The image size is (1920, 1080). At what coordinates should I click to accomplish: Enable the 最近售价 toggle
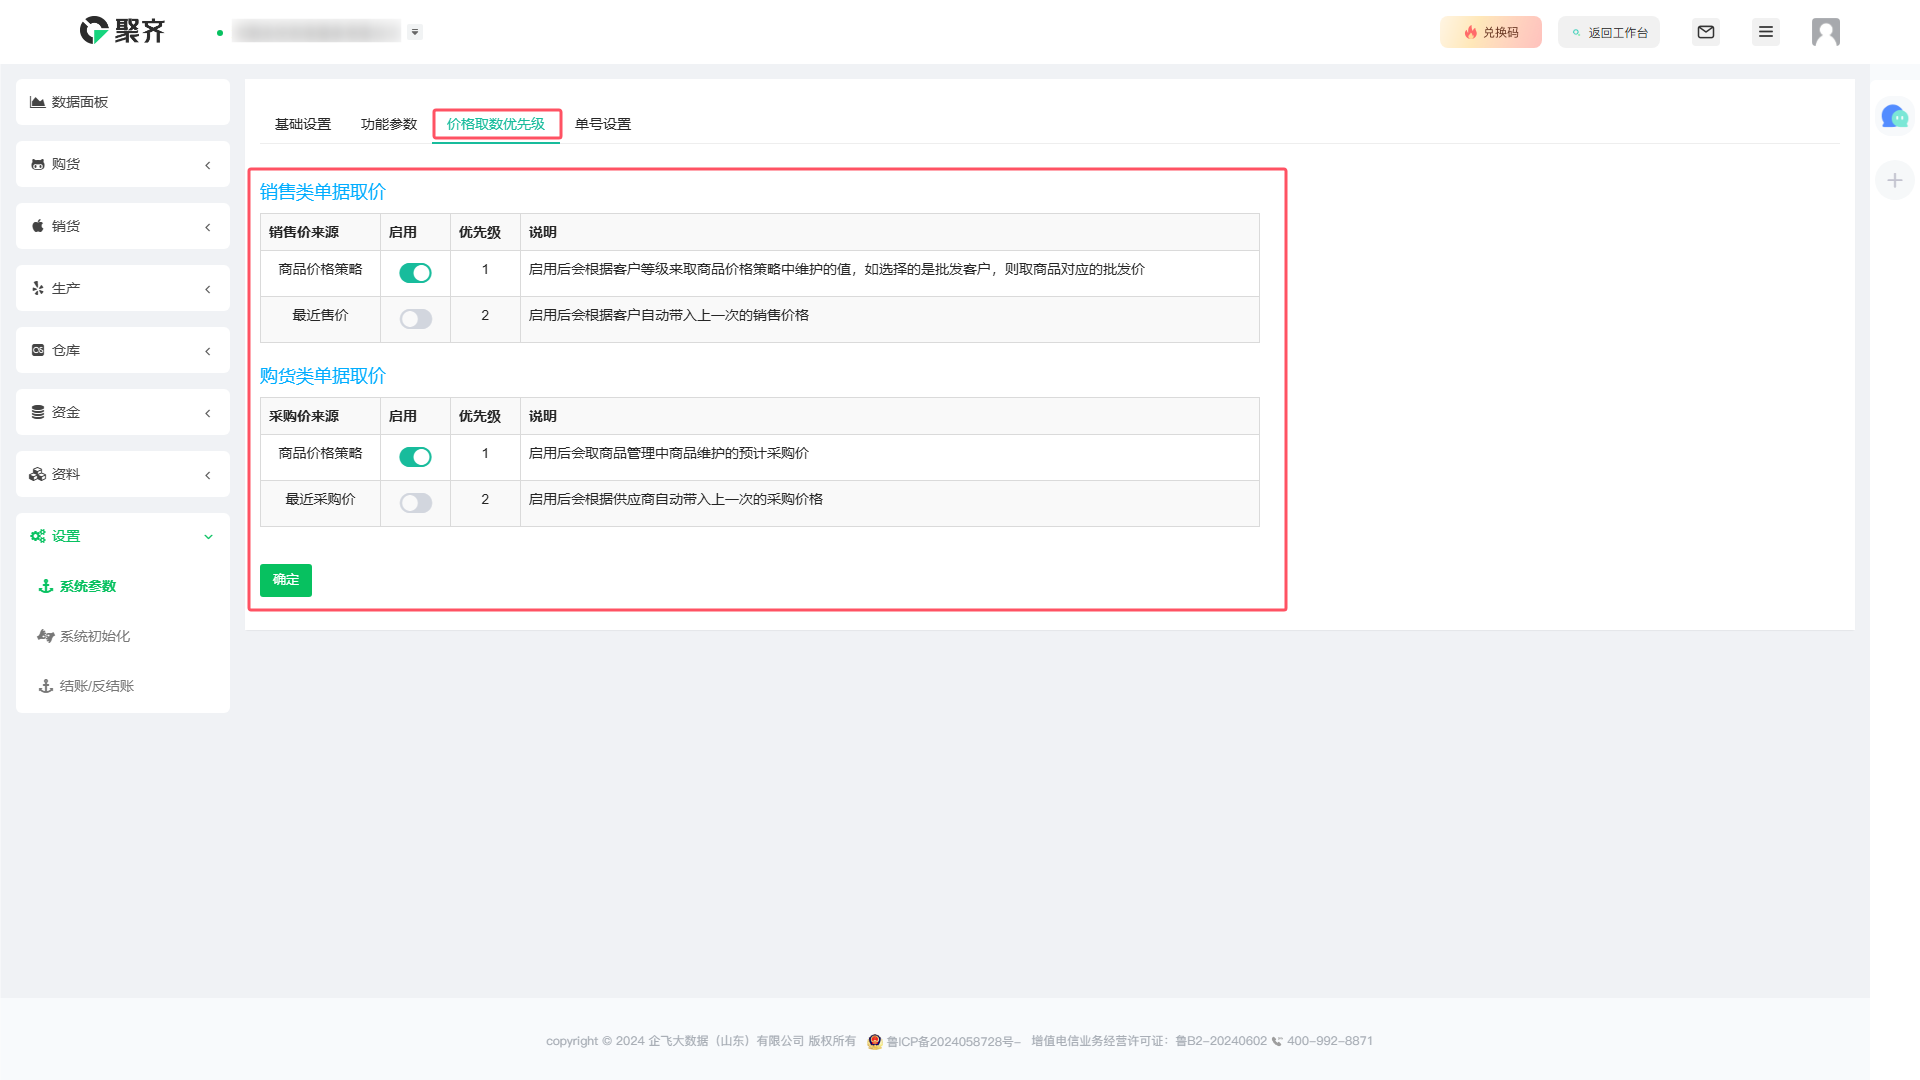415,319
